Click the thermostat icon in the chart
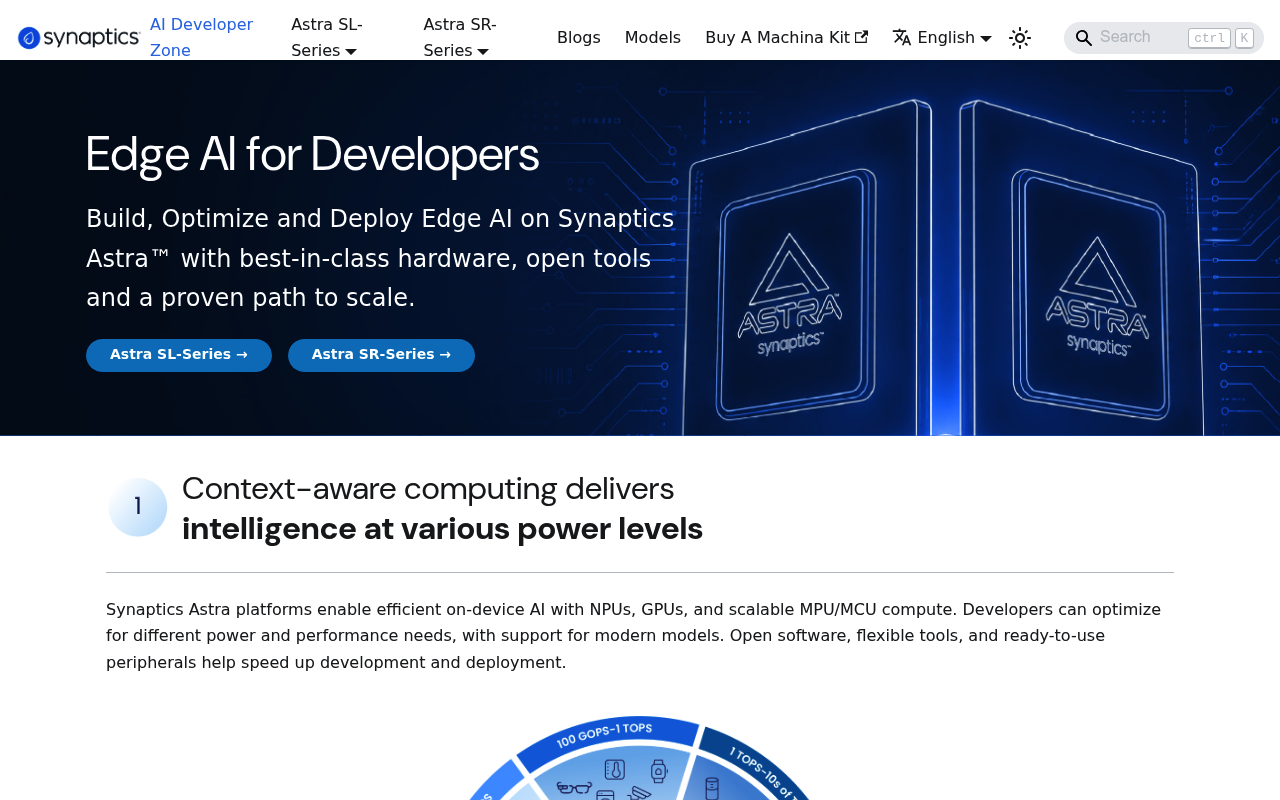1280x800 pixels. (615, 769)
